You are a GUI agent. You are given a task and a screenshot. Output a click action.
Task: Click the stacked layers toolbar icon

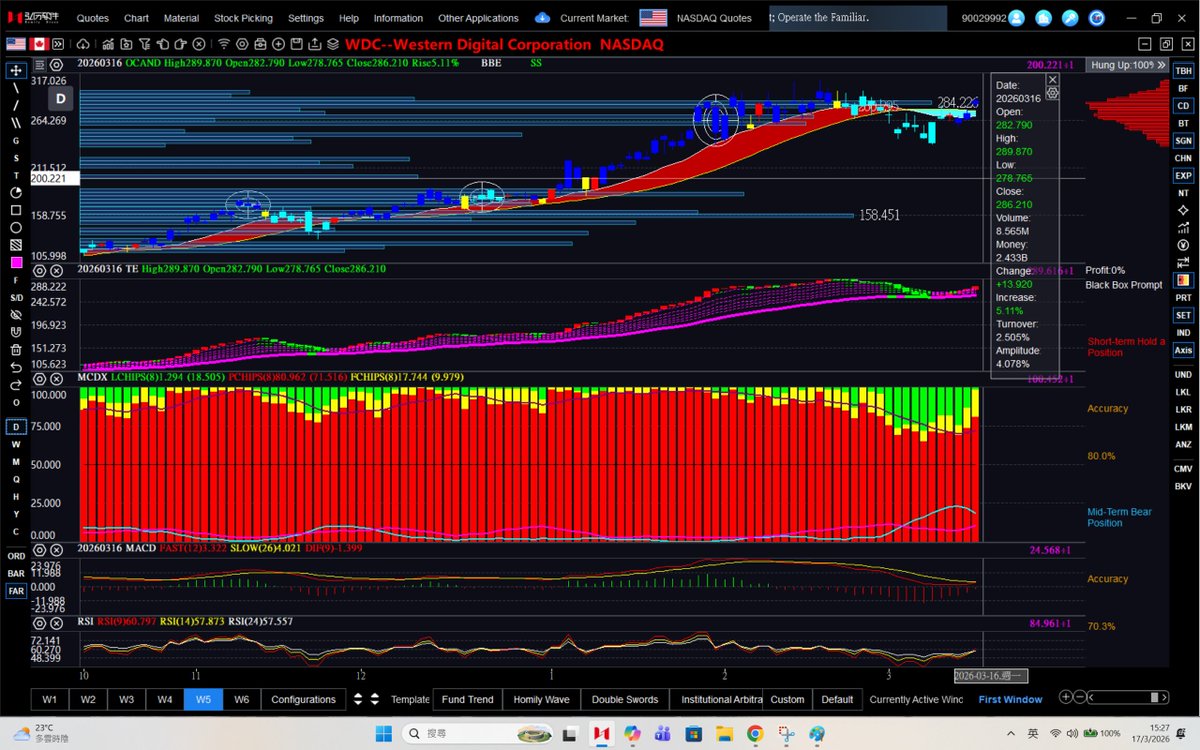tap(333, 44)
